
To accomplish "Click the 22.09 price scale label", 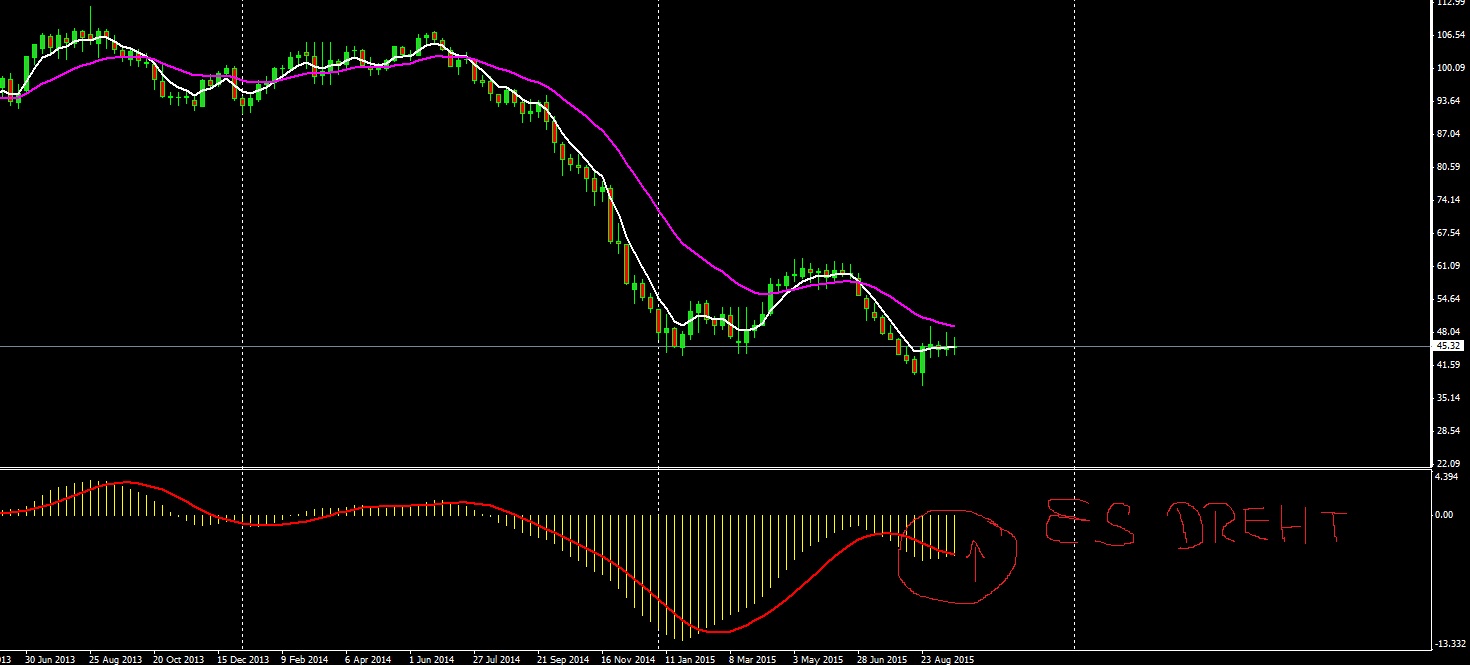I will point(1446,464).
